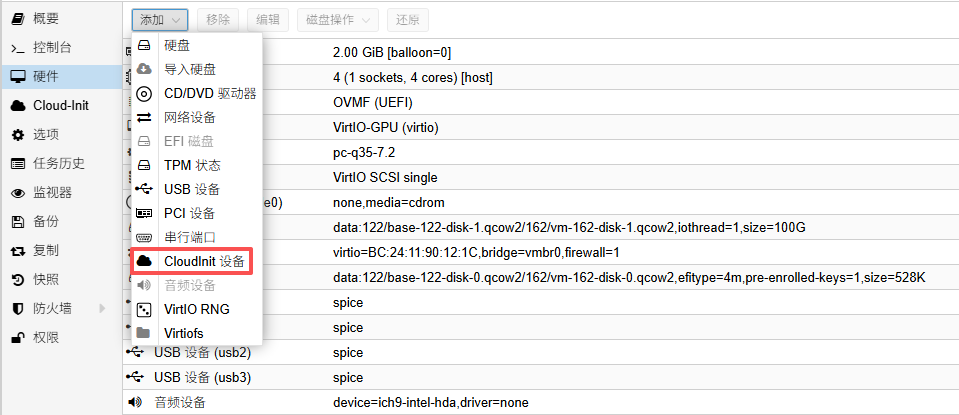
Task: Click the network device arrows icon
Action: (x=144, y=118)
